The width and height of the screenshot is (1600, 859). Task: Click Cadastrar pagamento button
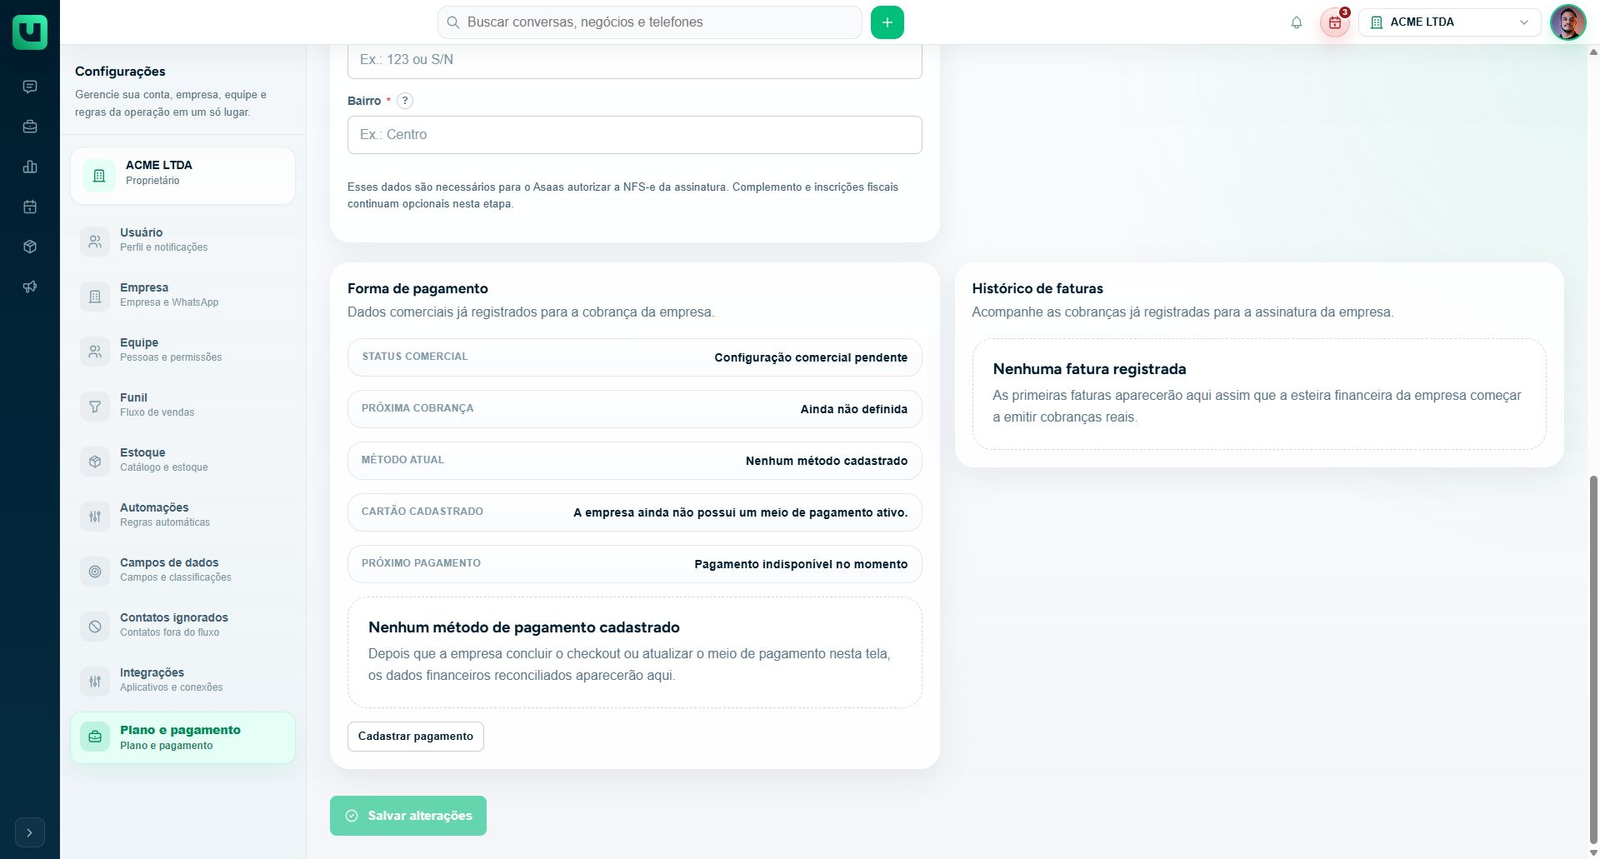click(416, 736)
